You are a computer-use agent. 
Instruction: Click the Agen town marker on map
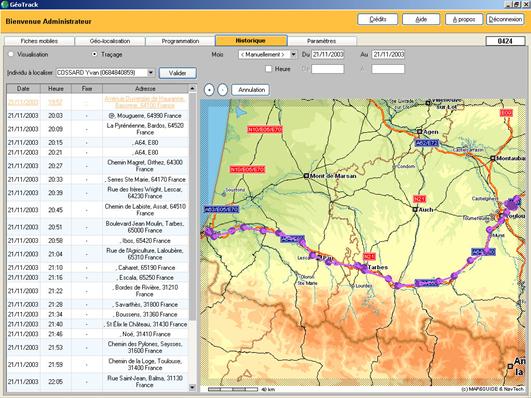pos(419,132)
